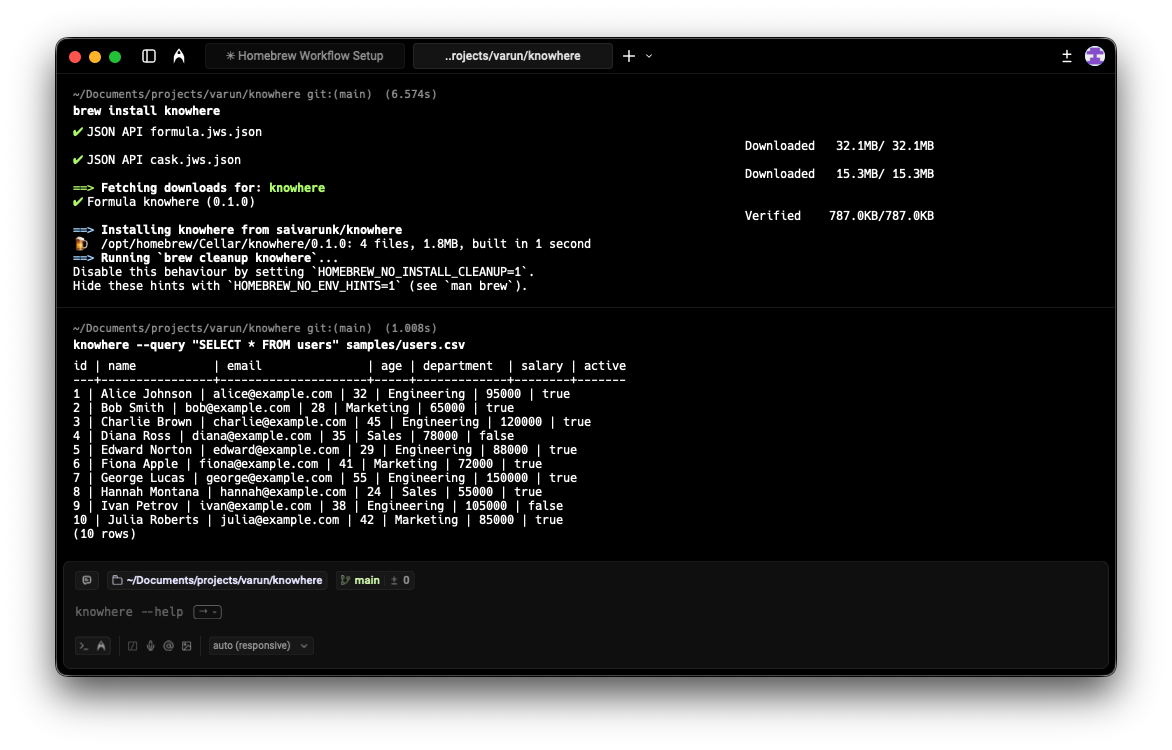
Task: Click the Fetching downloads for: knowhere line
Action: tap(199, 188)
